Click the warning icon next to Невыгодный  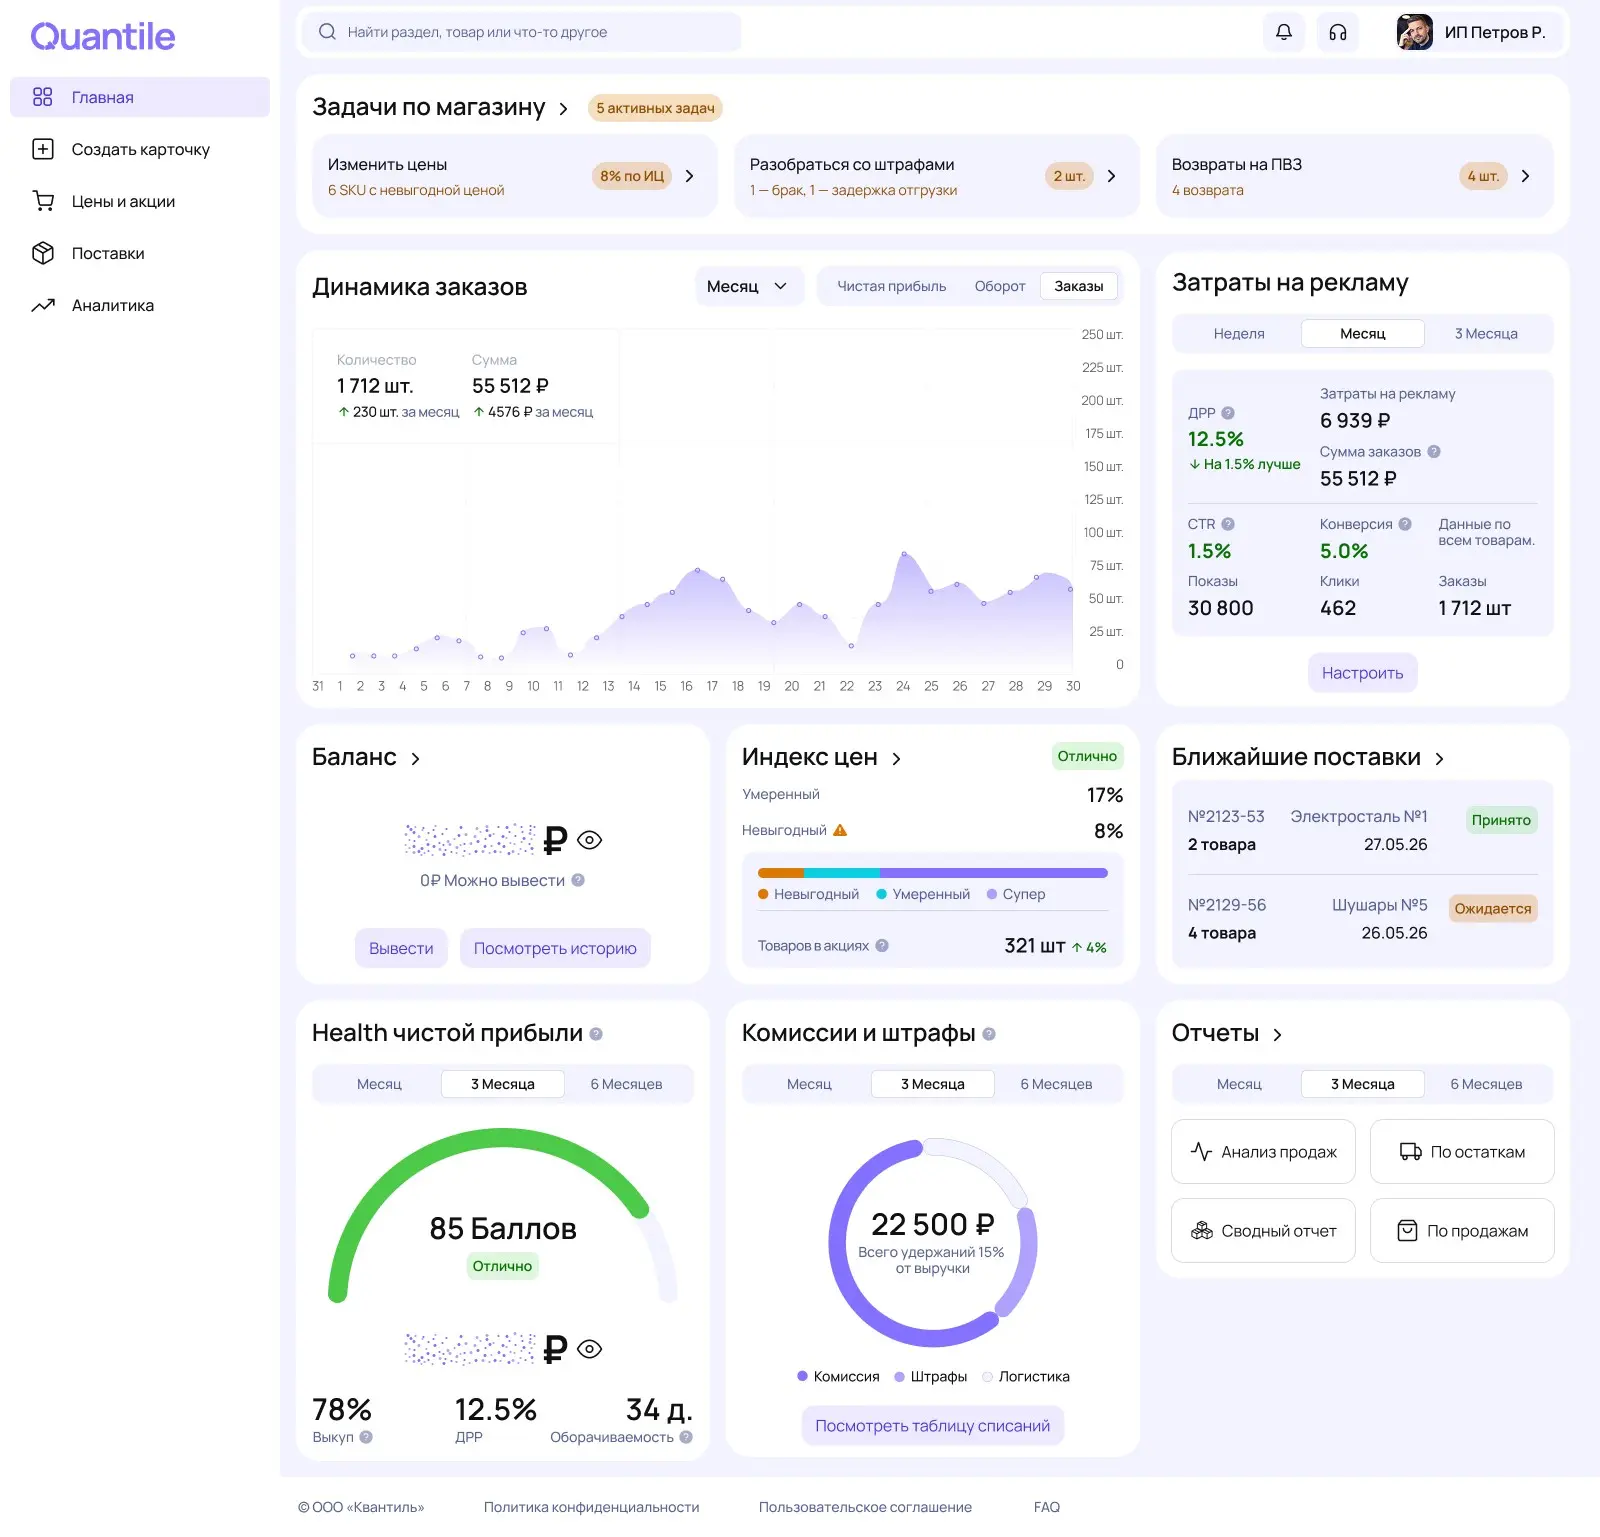click(840, 830)
